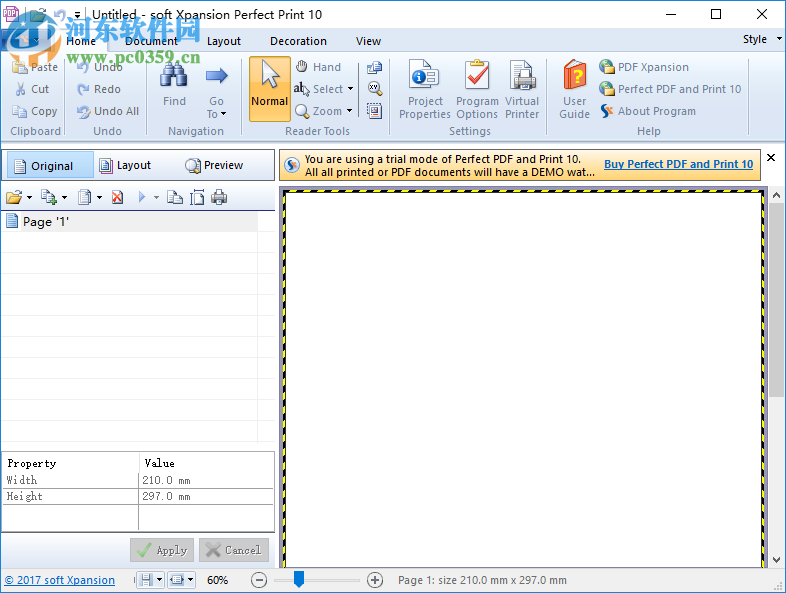Expand the add pages dropdown arrow
Viewport: 786px width, 593px height.
pyautogui.click(x=64, y=197)
